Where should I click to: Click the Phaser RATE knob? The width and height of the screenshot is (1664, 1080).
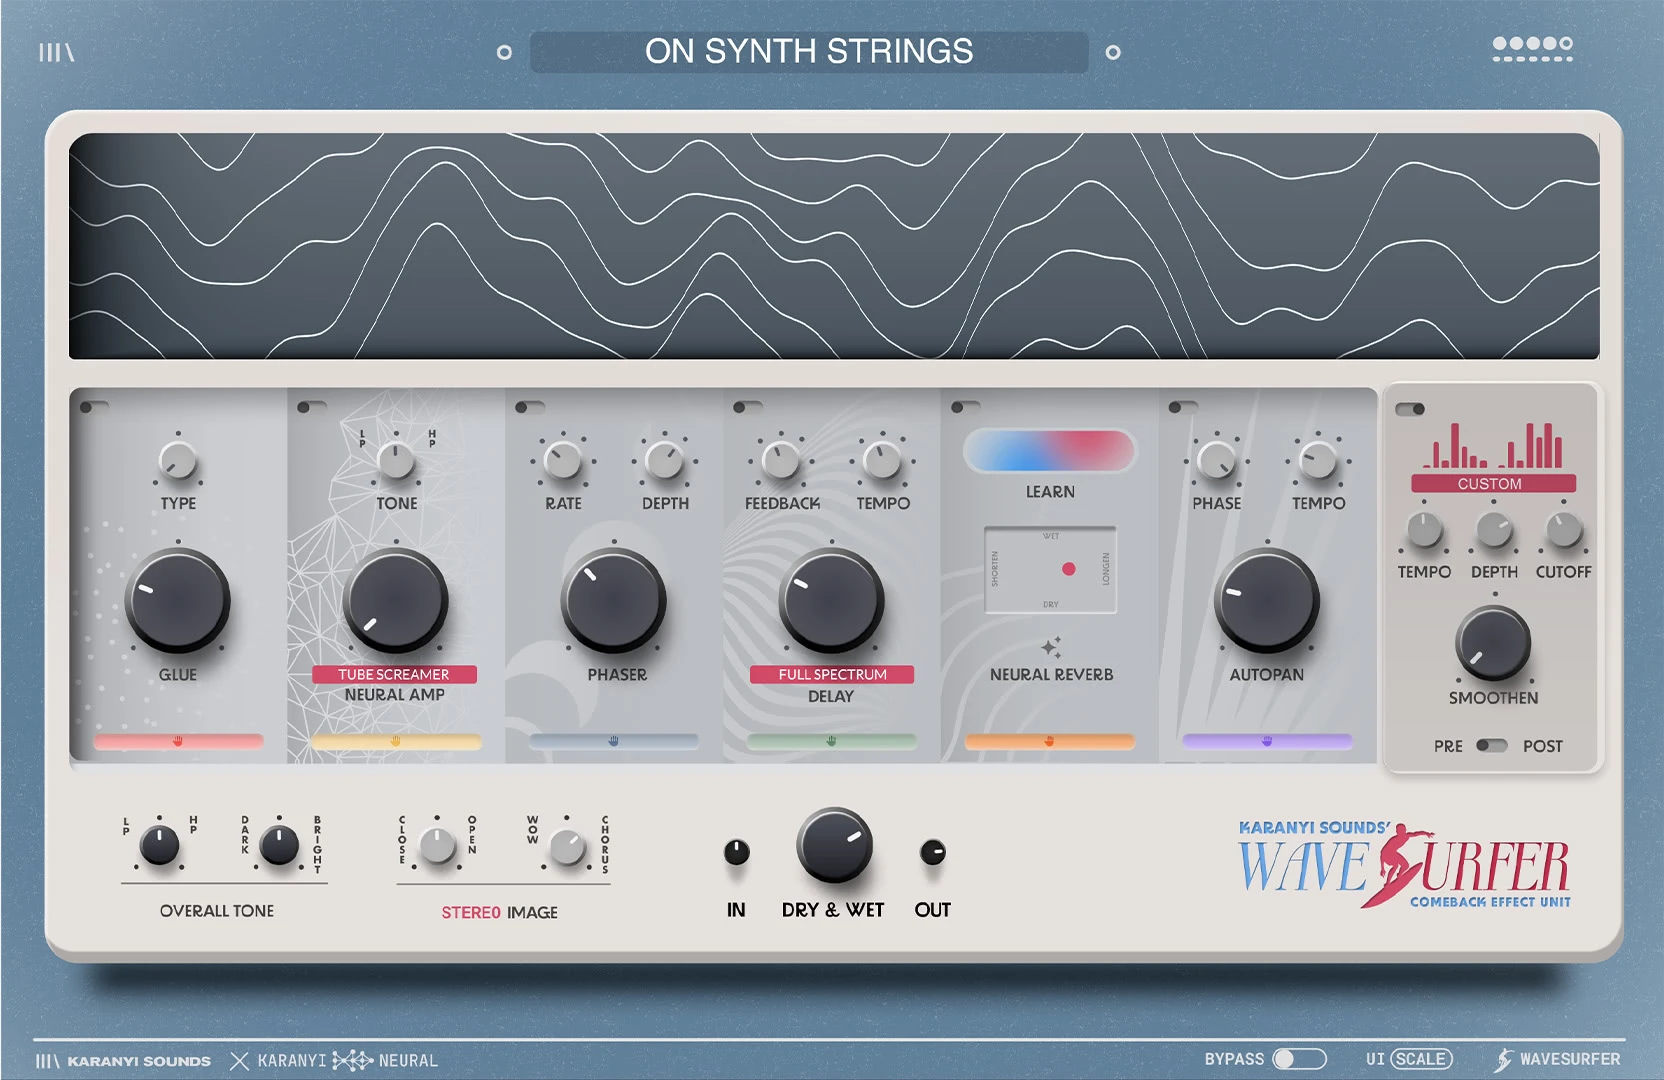pos(563,461)
